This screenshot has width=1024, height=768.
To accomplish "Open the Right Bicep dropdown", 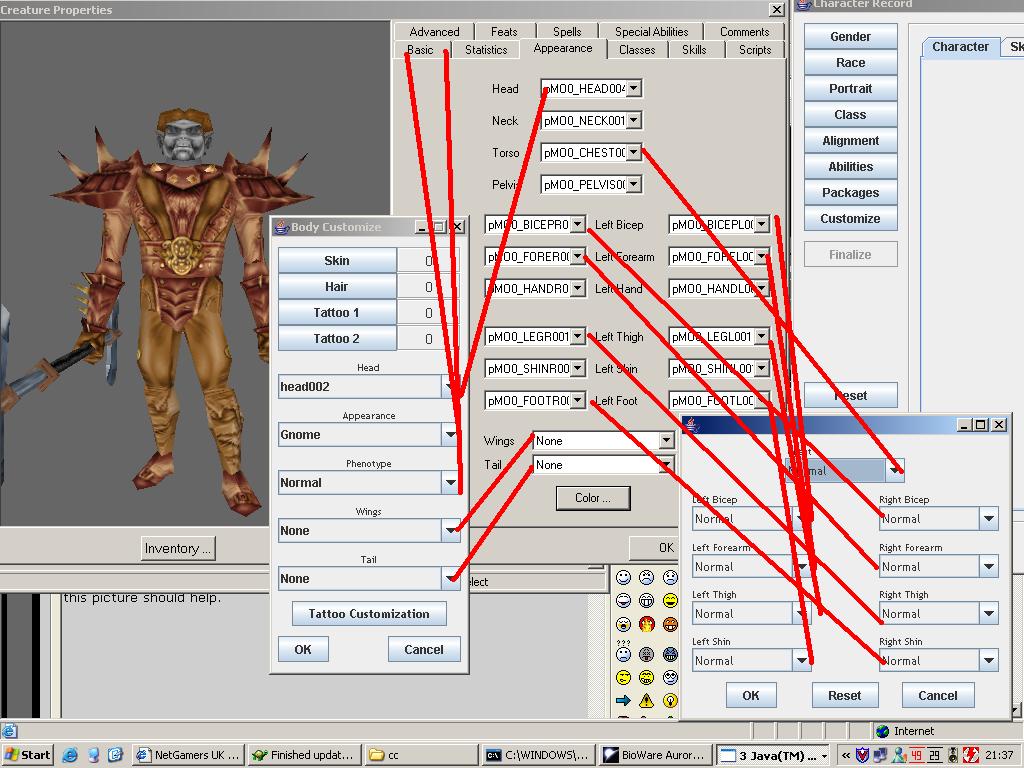I will pos(988,519).
